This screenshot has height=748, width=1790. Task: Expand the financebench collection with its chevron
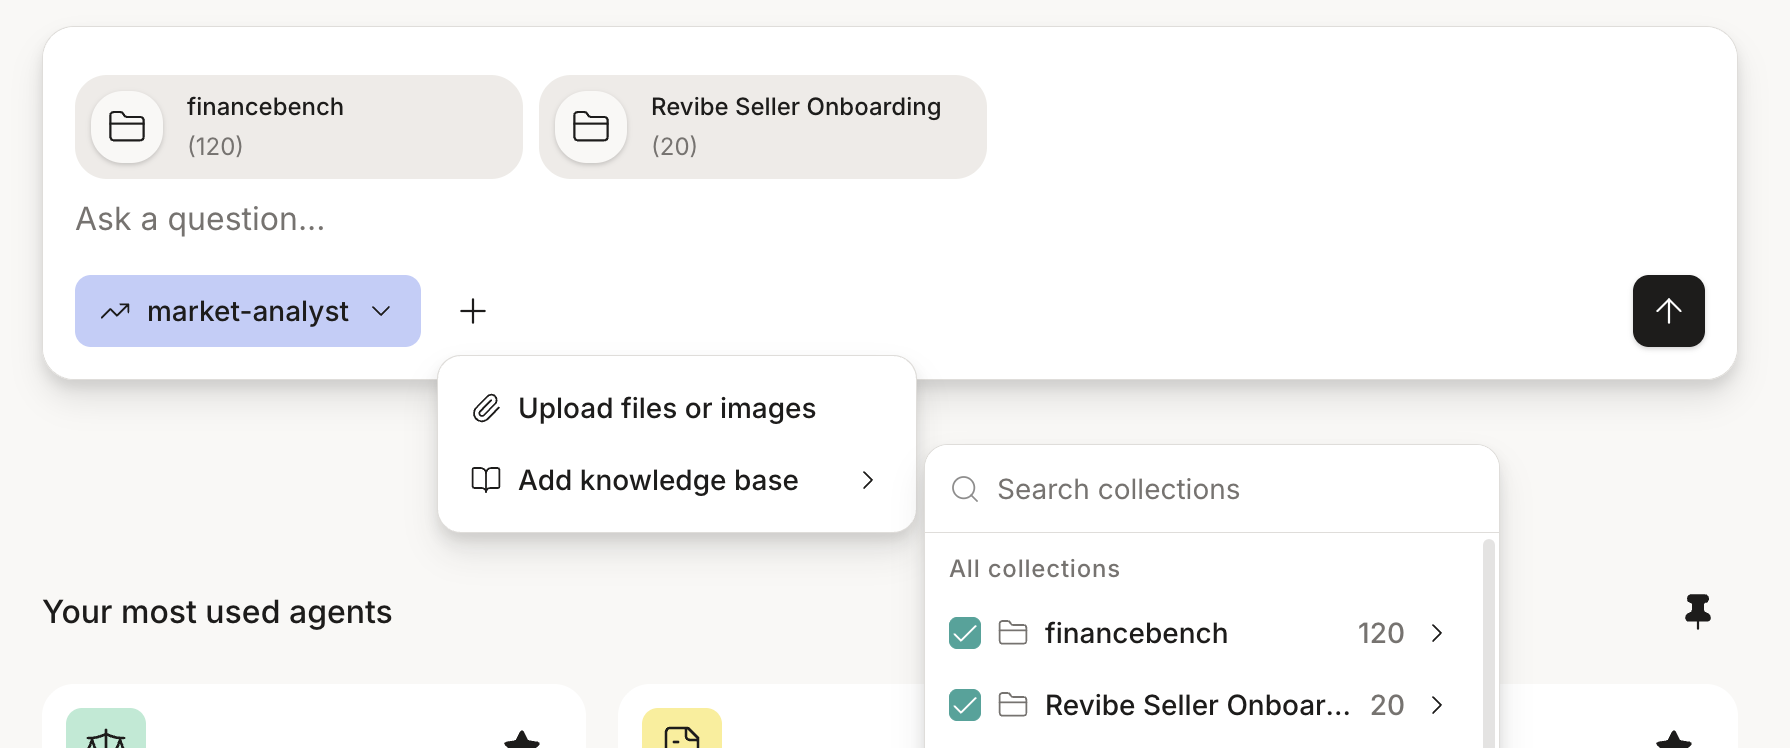[1437, 633]
